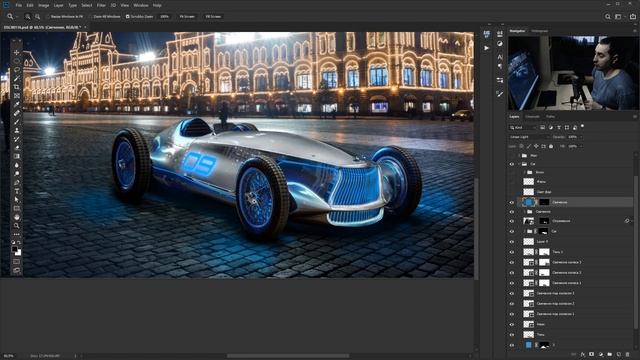Open the Layers panel options menu

(x=635, y=117)
